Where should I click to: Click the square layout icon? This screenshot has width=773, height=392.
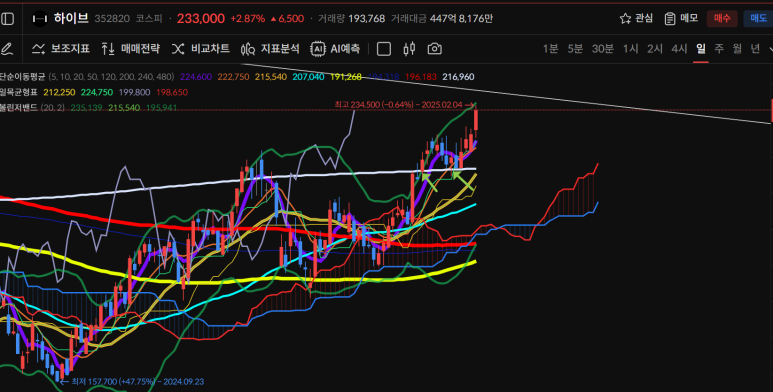(384, 49)
